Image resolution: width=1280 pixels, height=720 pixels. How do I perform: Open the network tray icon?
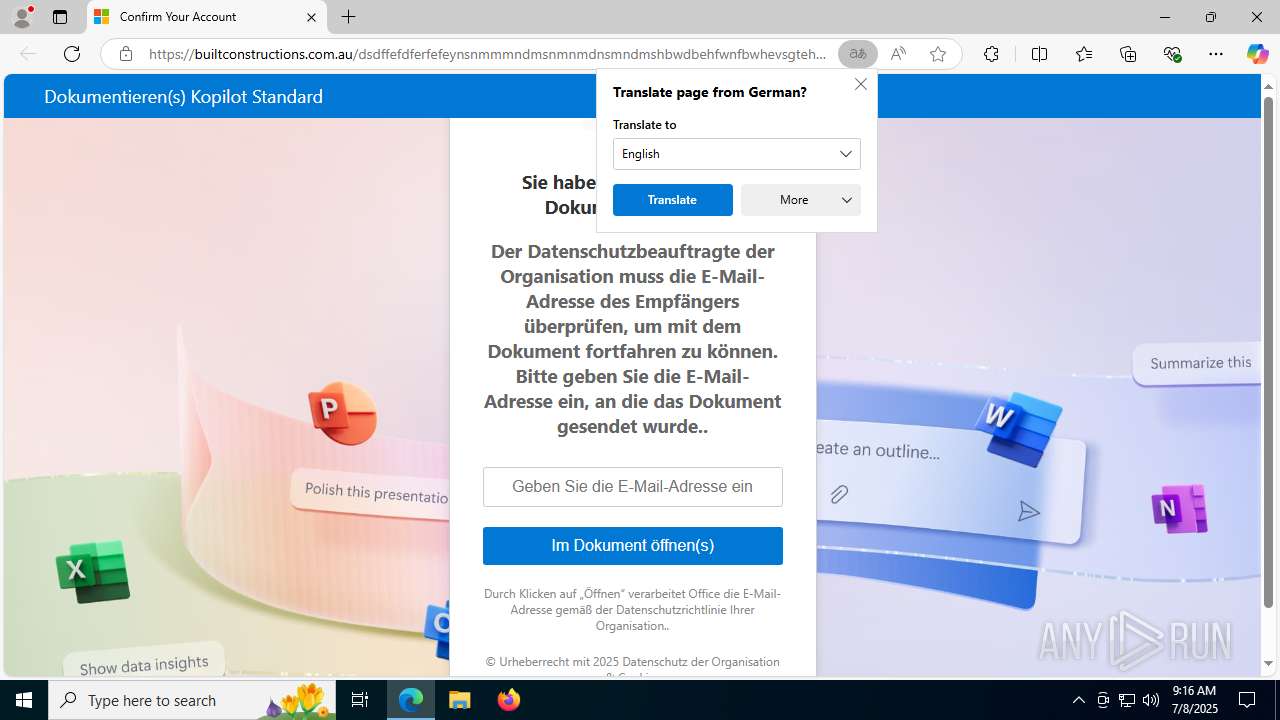(x=1127, y=700)
